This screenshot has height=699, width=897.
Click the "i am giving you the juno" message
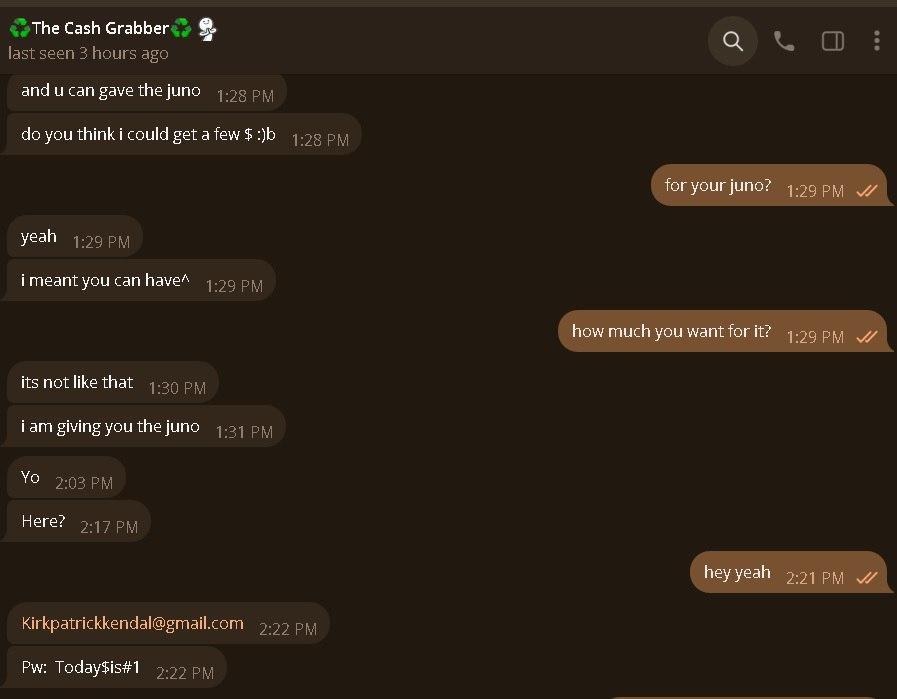(110, 427)
